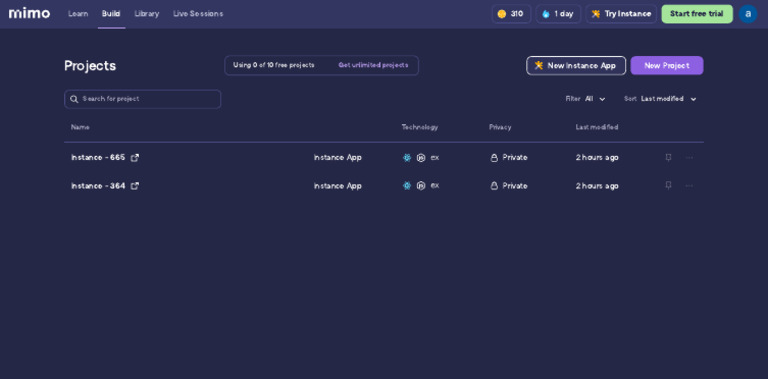Click the Projects heading
768x379 pixels.
90,66
